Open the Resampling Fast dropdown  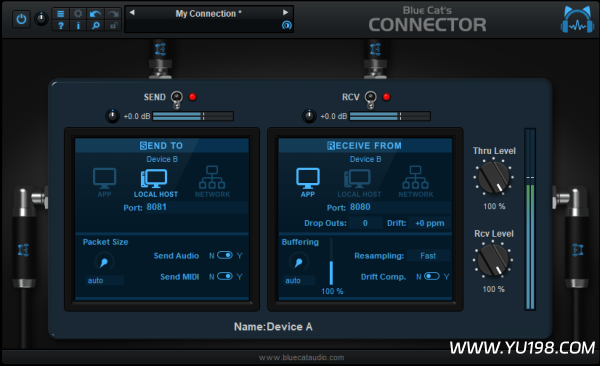point(428,255)
